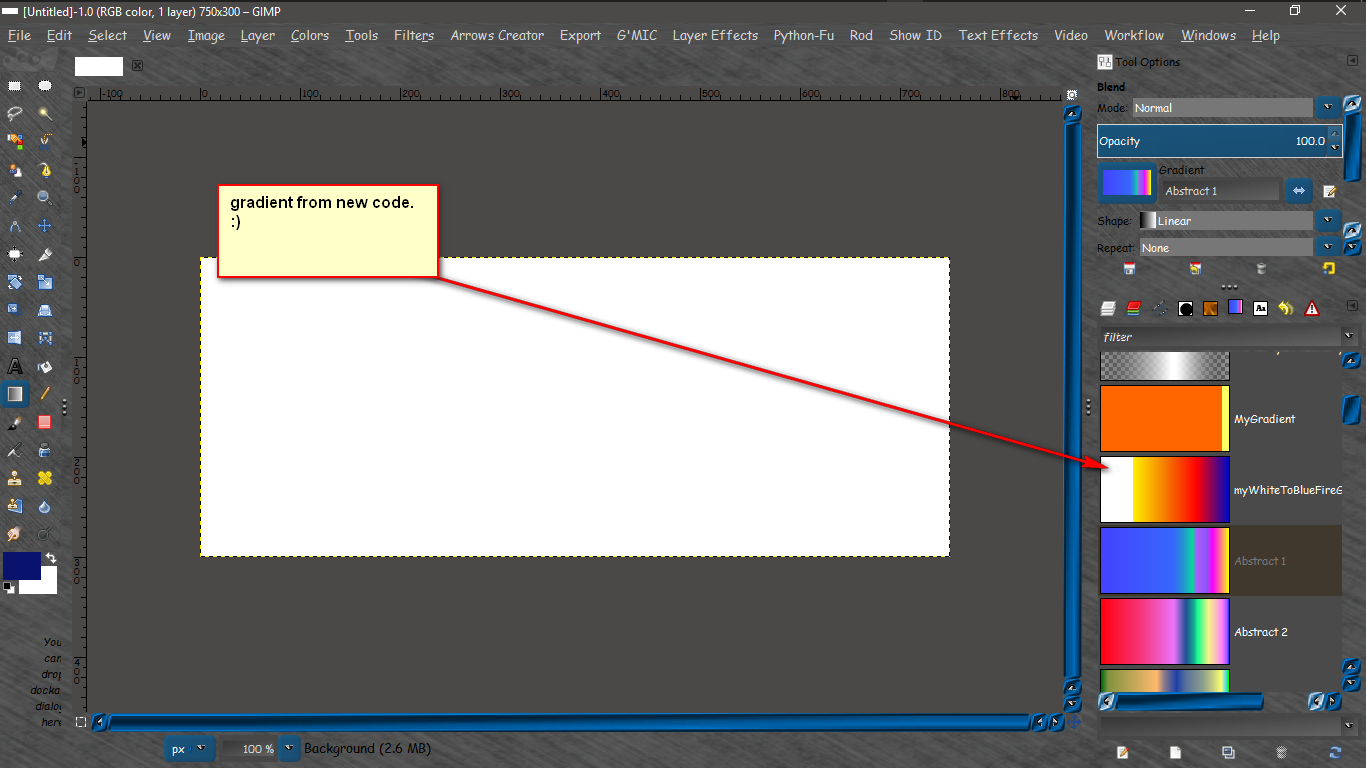Screen dimensions: 1366x768
Task: Select the Pencil tool
Action: [x=45, y=394]
